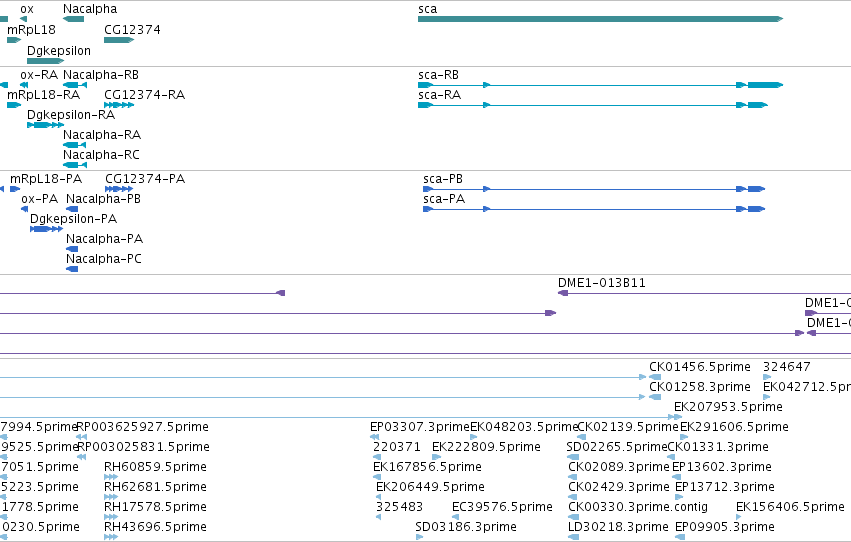This screenshot has height=542, width=851.
Task: Select the EK167856.5prime EST
Action: tap(377, 477)
